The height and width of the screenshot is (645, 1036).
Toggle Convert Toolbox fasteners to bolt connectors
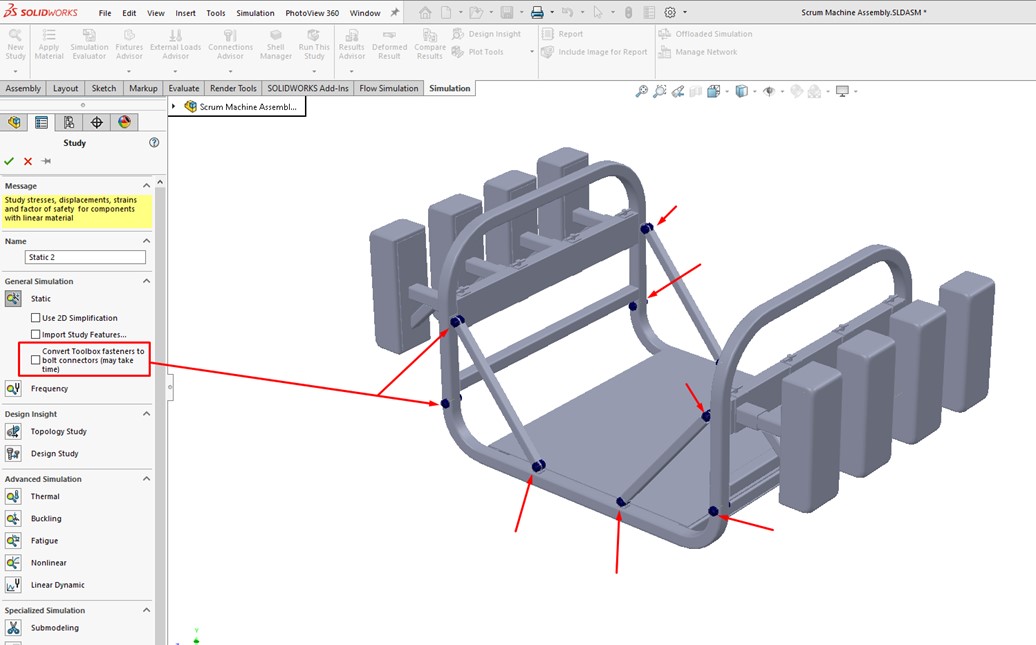pyautogui.click(x=36, y=360)
